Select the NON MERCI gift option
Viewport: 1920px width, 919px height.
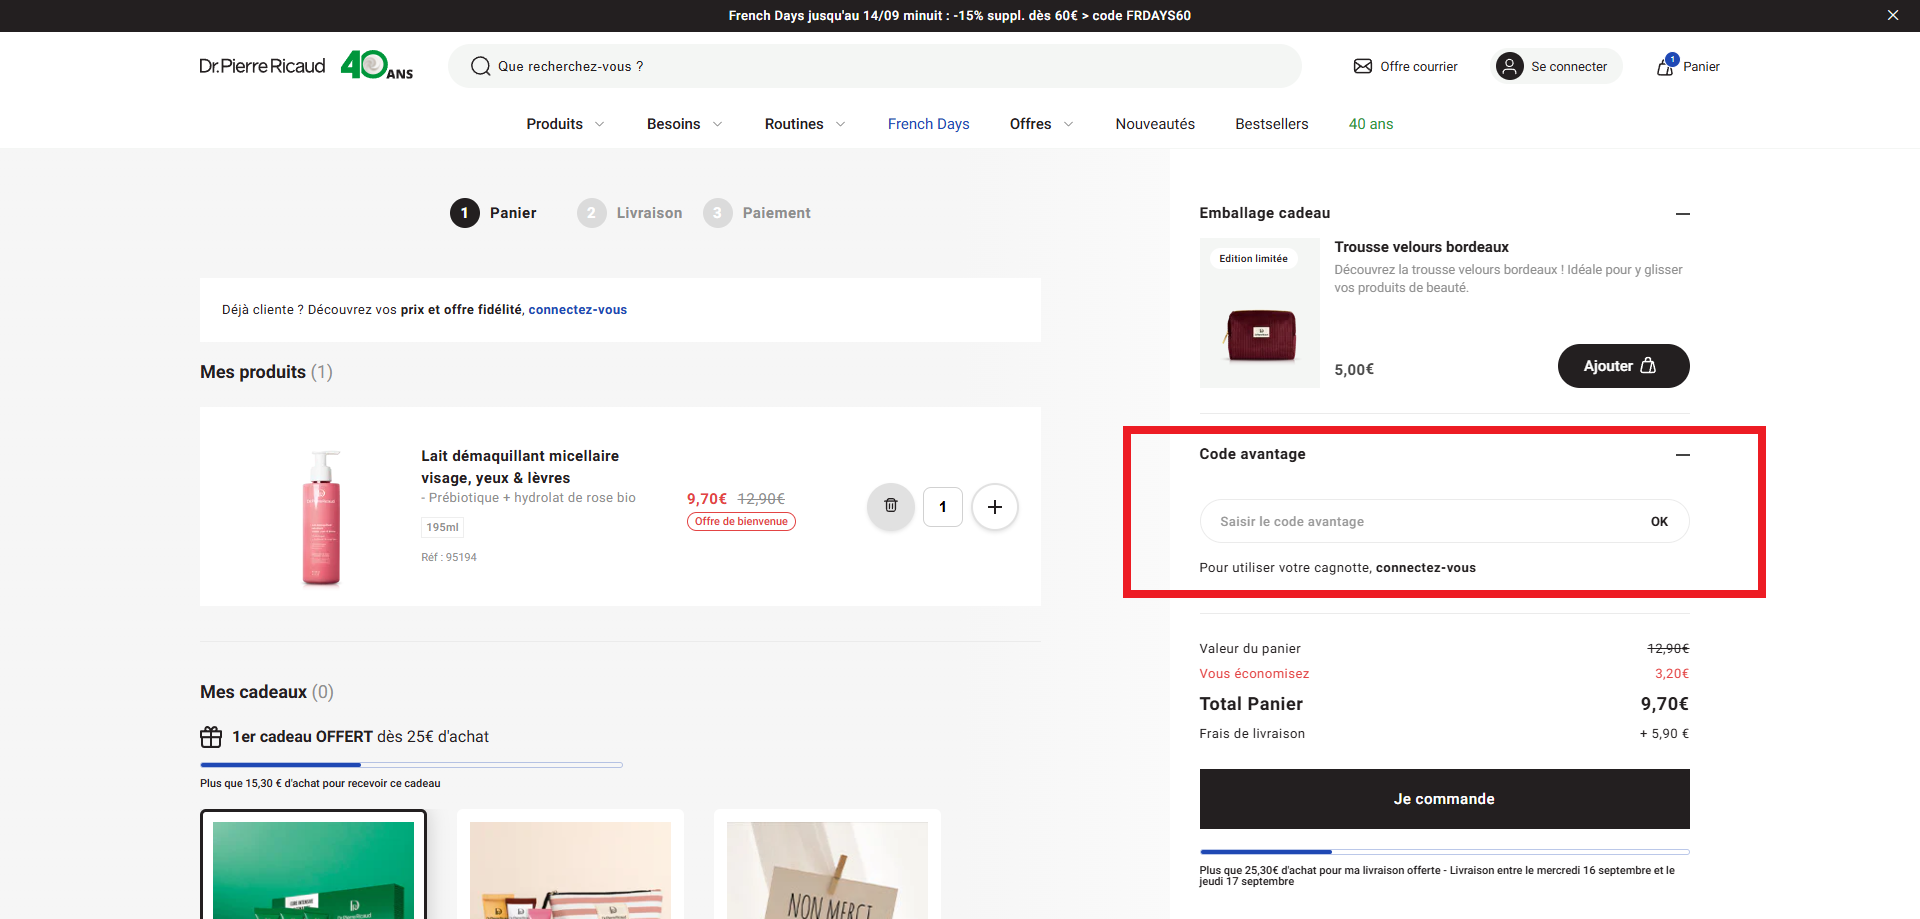827,866
